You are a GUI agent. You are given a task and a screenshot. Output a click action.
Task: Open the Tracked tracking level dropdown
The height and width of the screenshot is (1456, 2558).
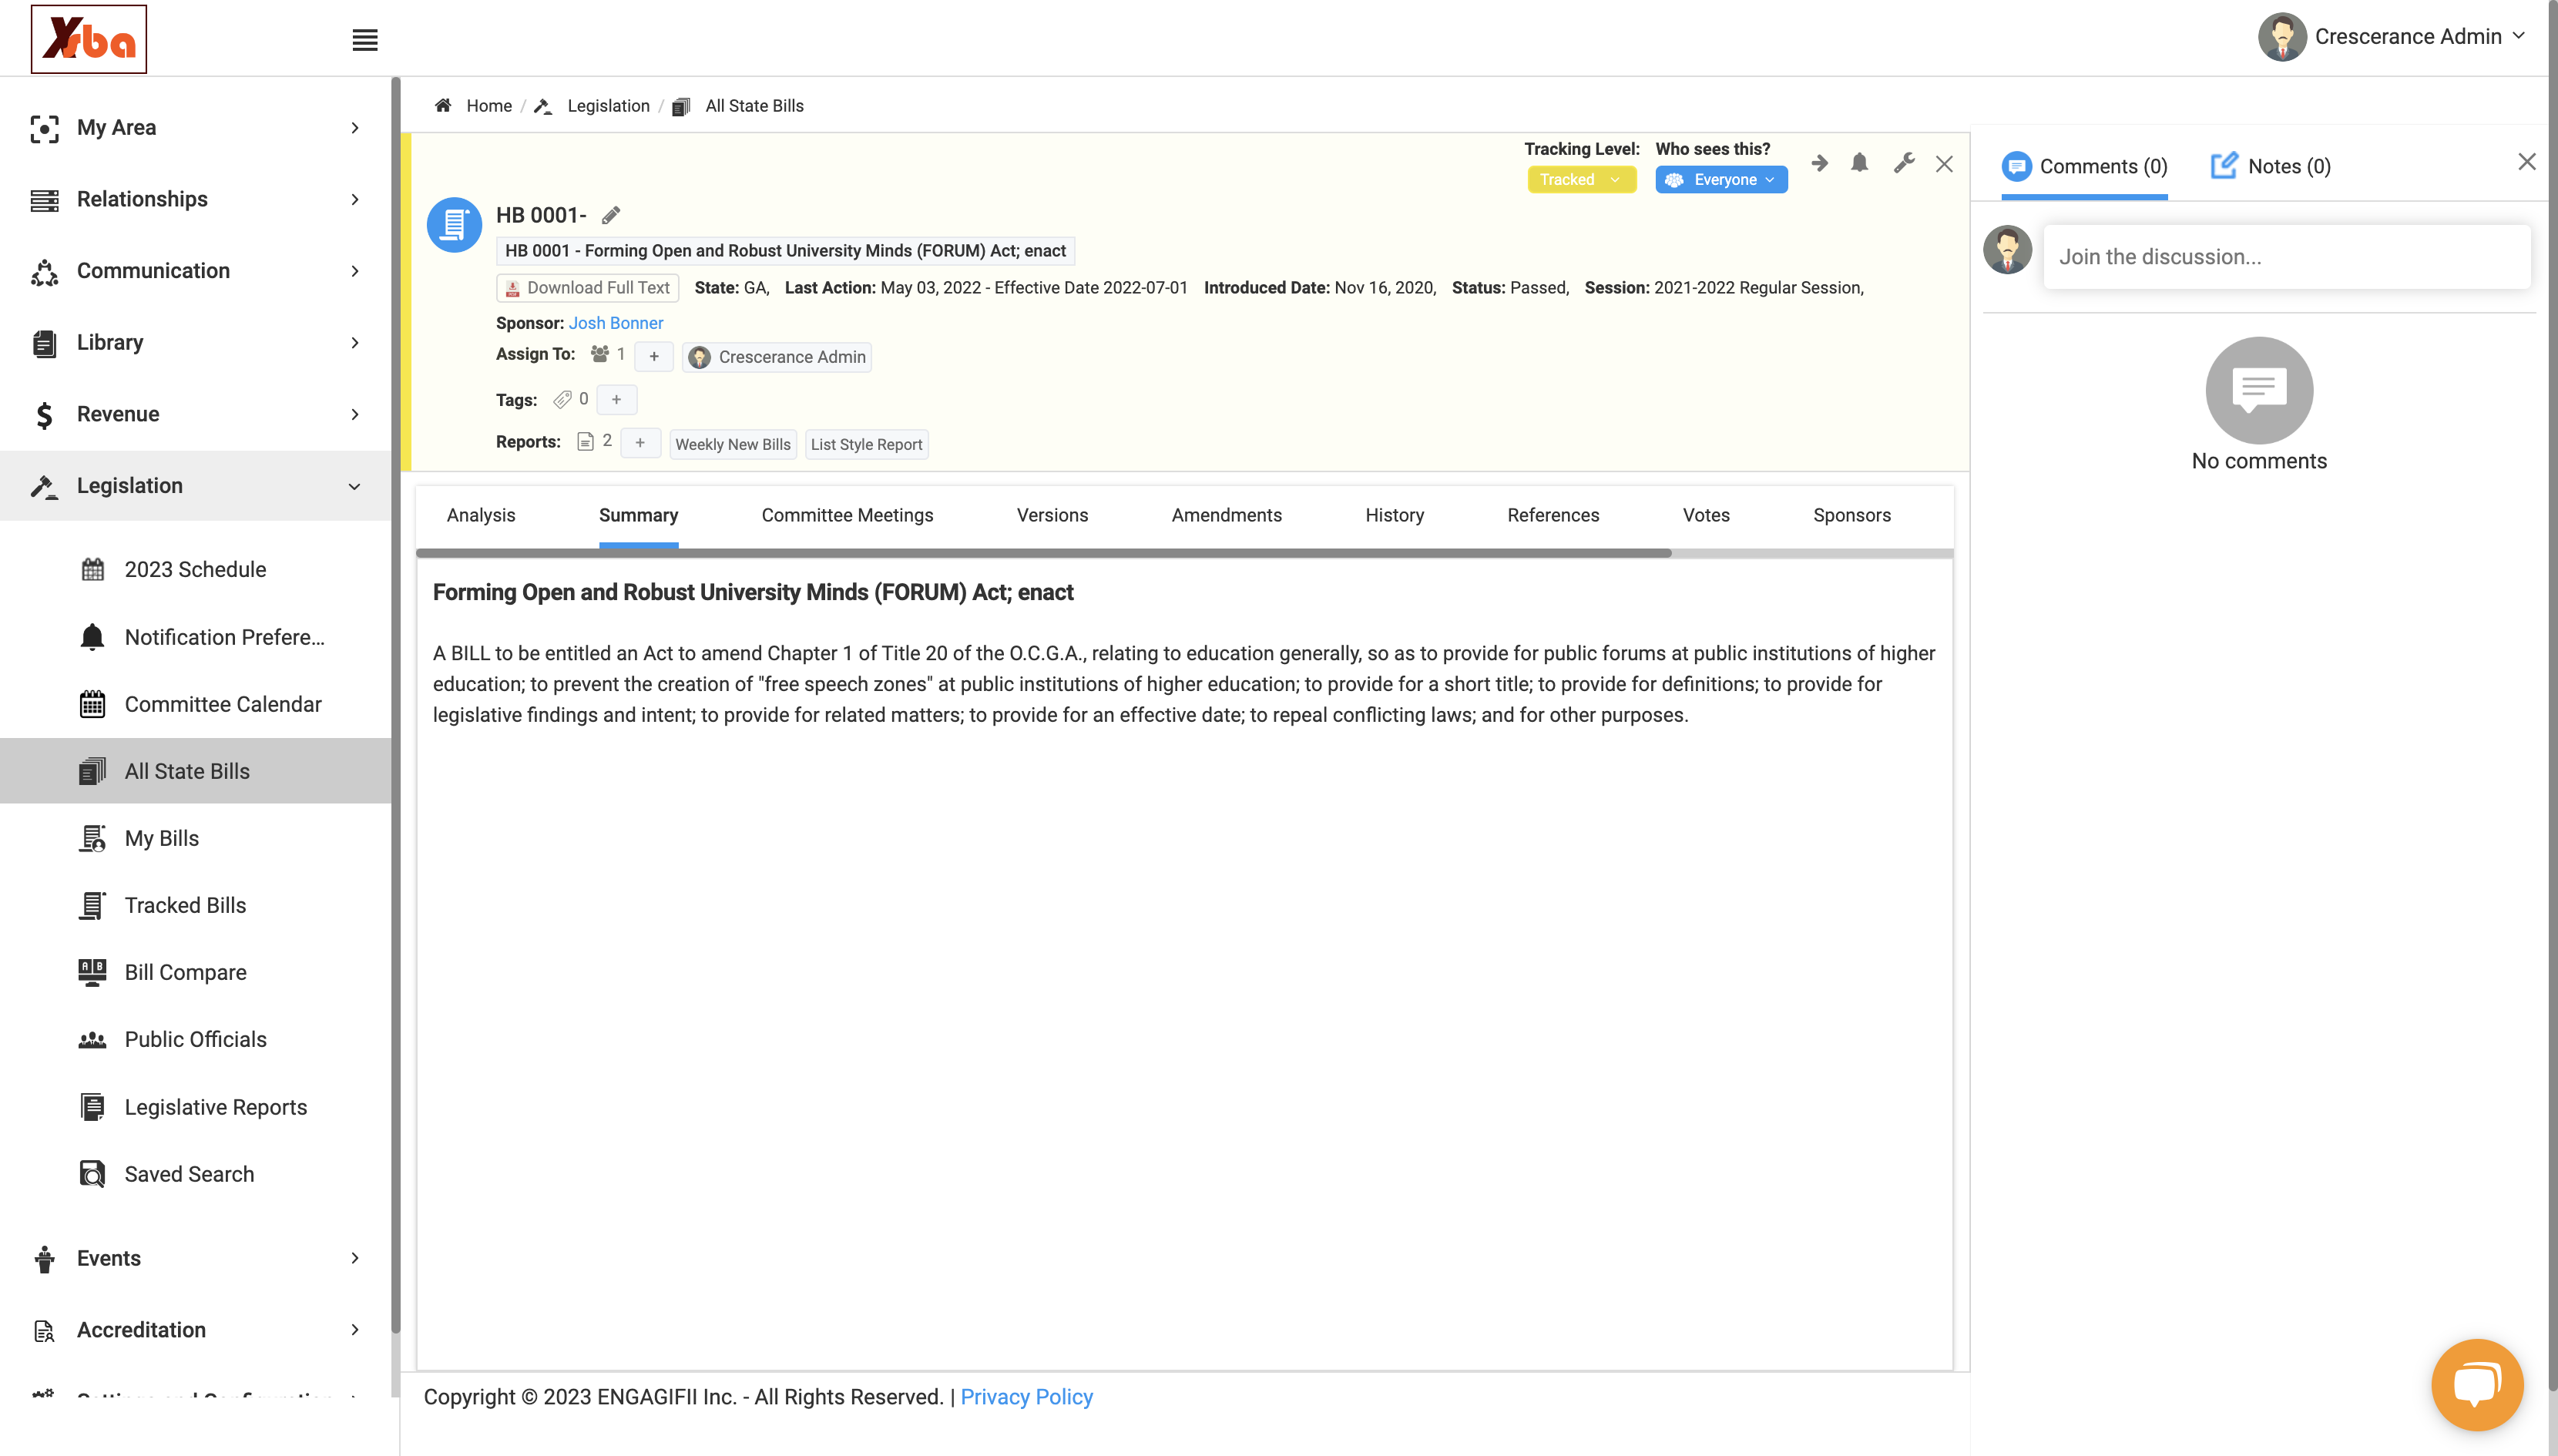point(1581,180)
